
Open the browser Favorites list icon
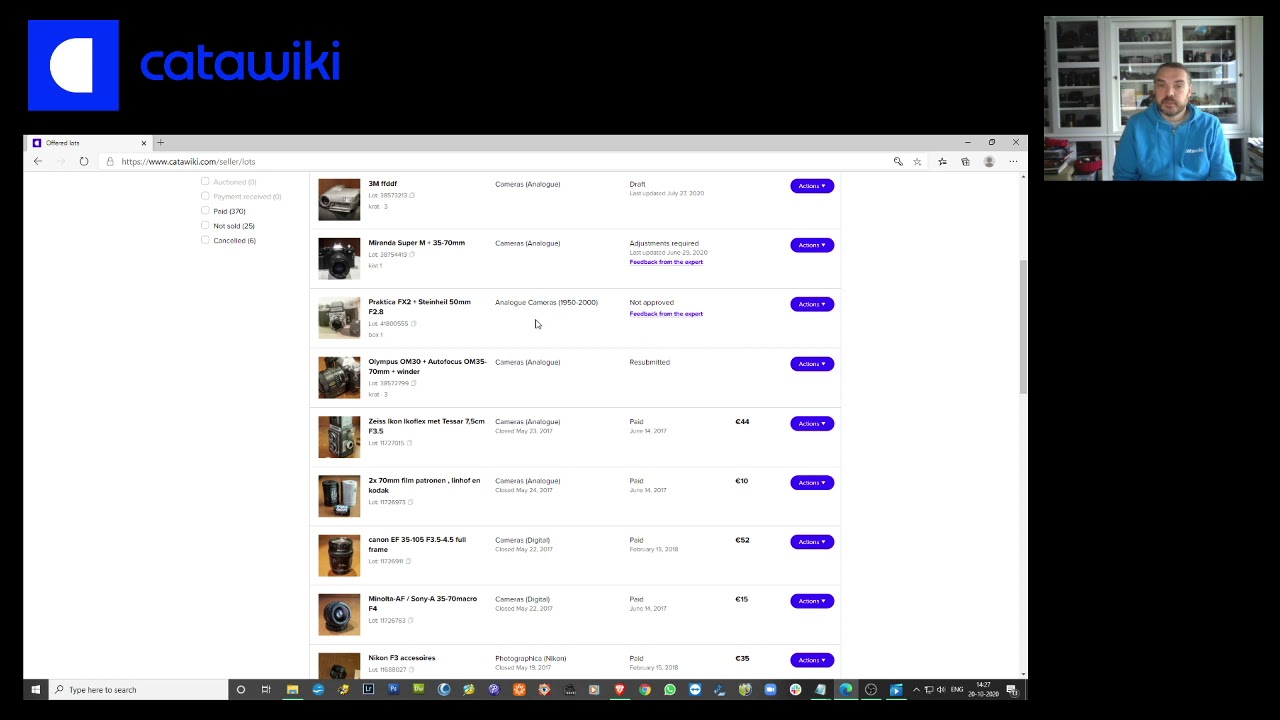(x=942, y=161)
